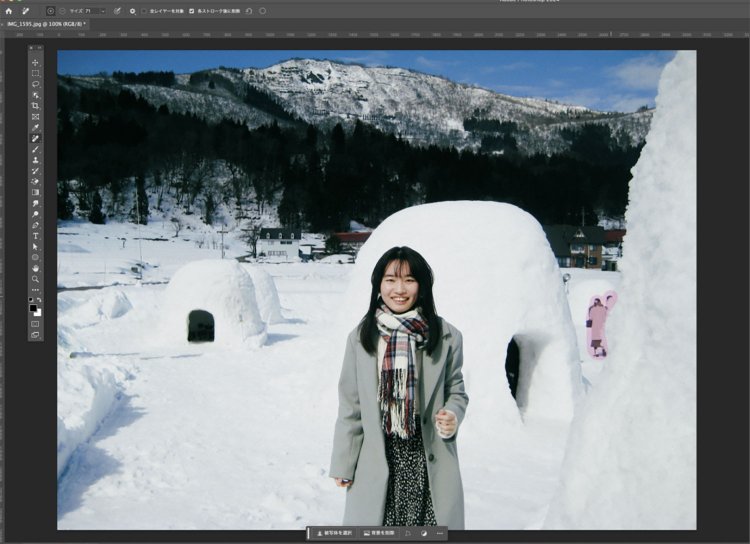Image resolution: width=750 pixels, height=544 pixels.
Task: Click Select Subject in contextual task bar
Action: [334, 533]
